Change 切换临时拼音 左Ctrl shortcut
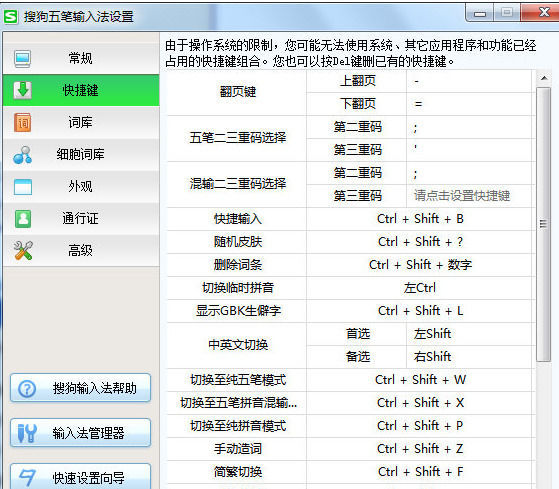This screenshot has height=489, width=559. pos(419,288)
